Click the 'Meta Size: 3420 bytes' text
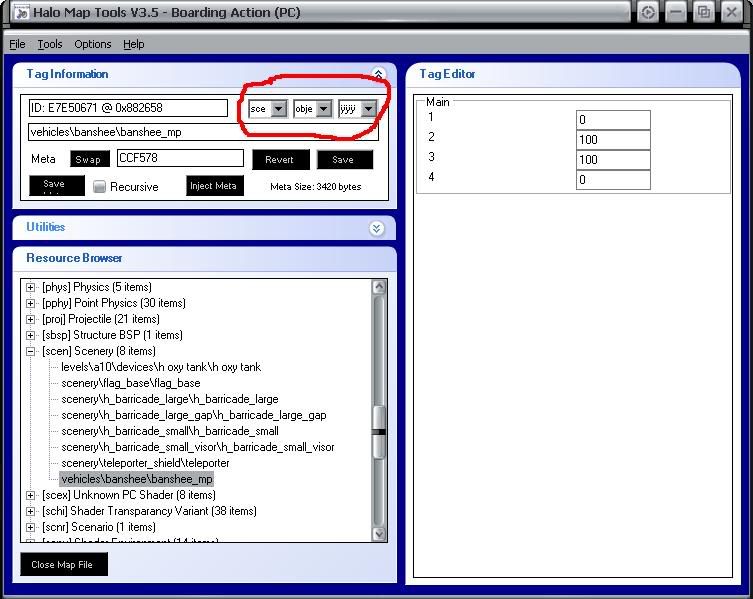This screenshot has width=753, height=599. click(x=316, y=187)
